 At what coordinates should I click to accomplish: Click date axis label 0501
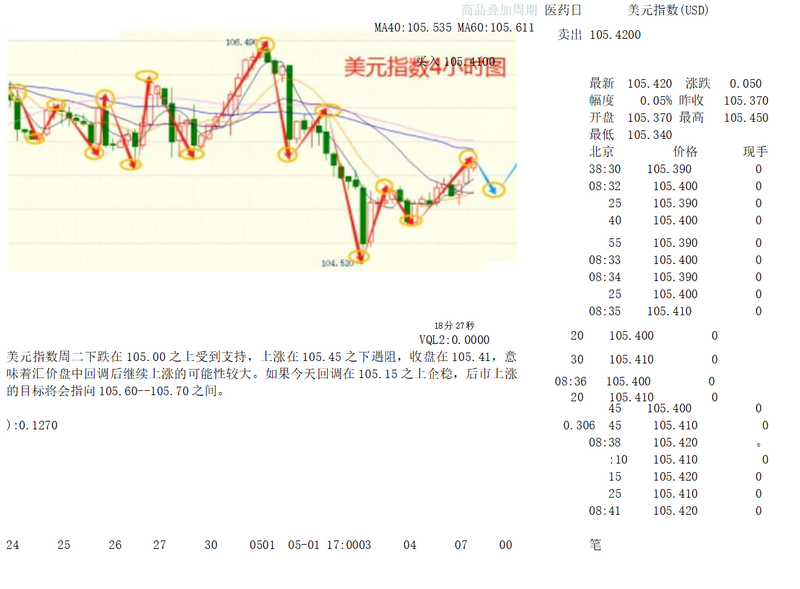[x=262, y=545]
